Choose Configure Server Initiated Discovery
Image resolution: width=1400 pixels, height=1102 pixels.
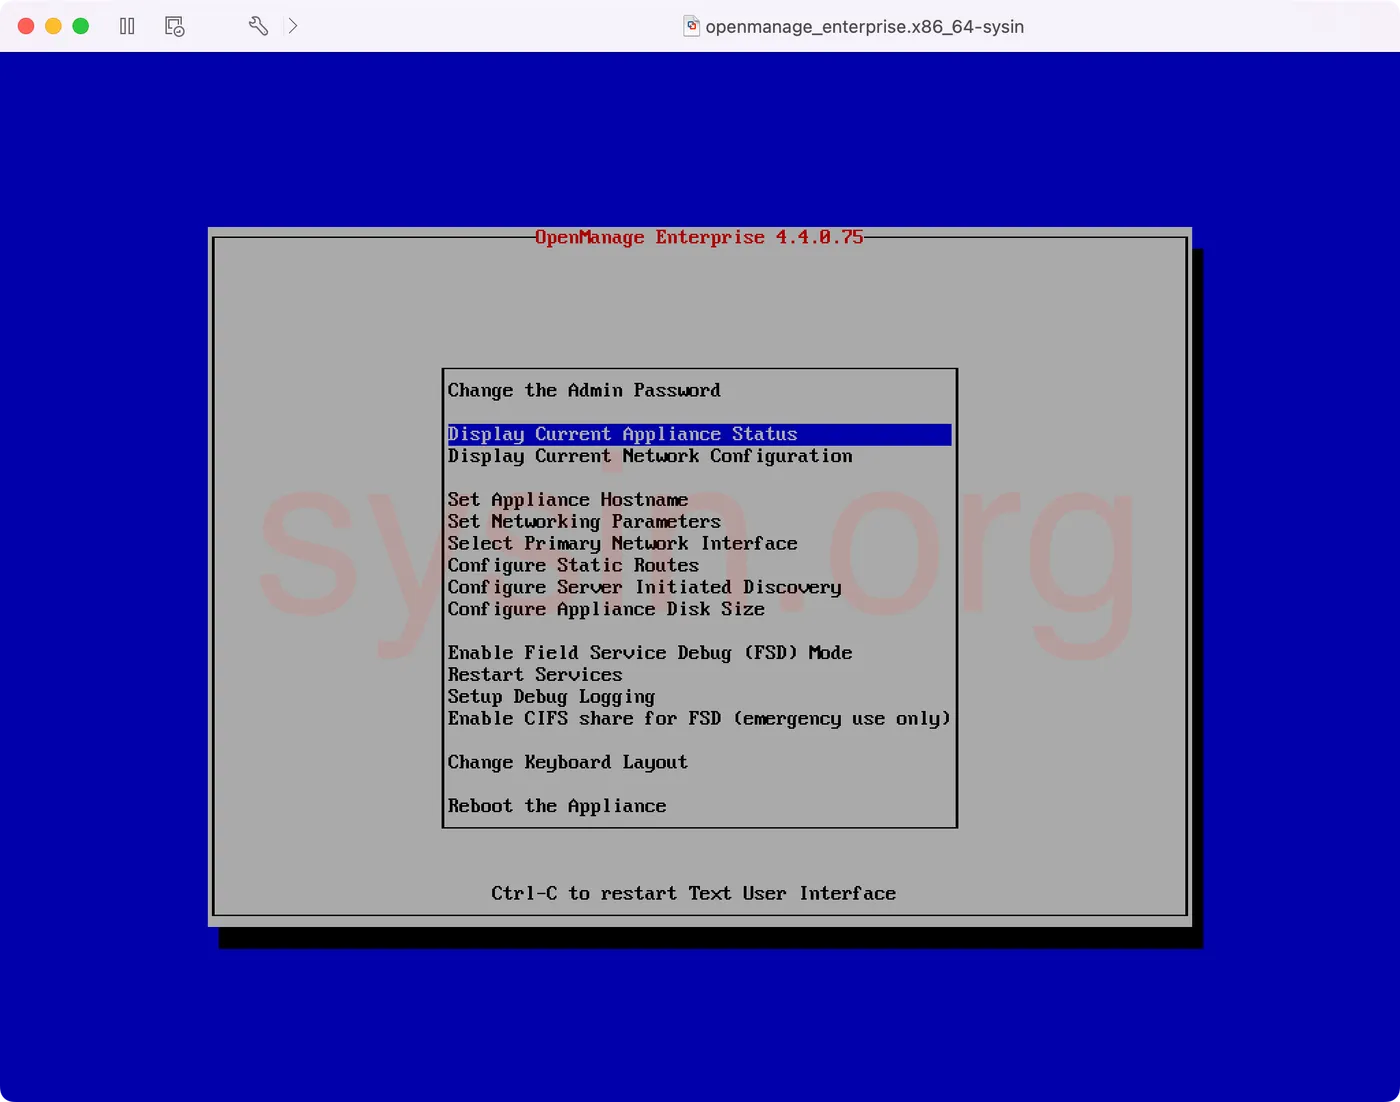click(645, 588)
